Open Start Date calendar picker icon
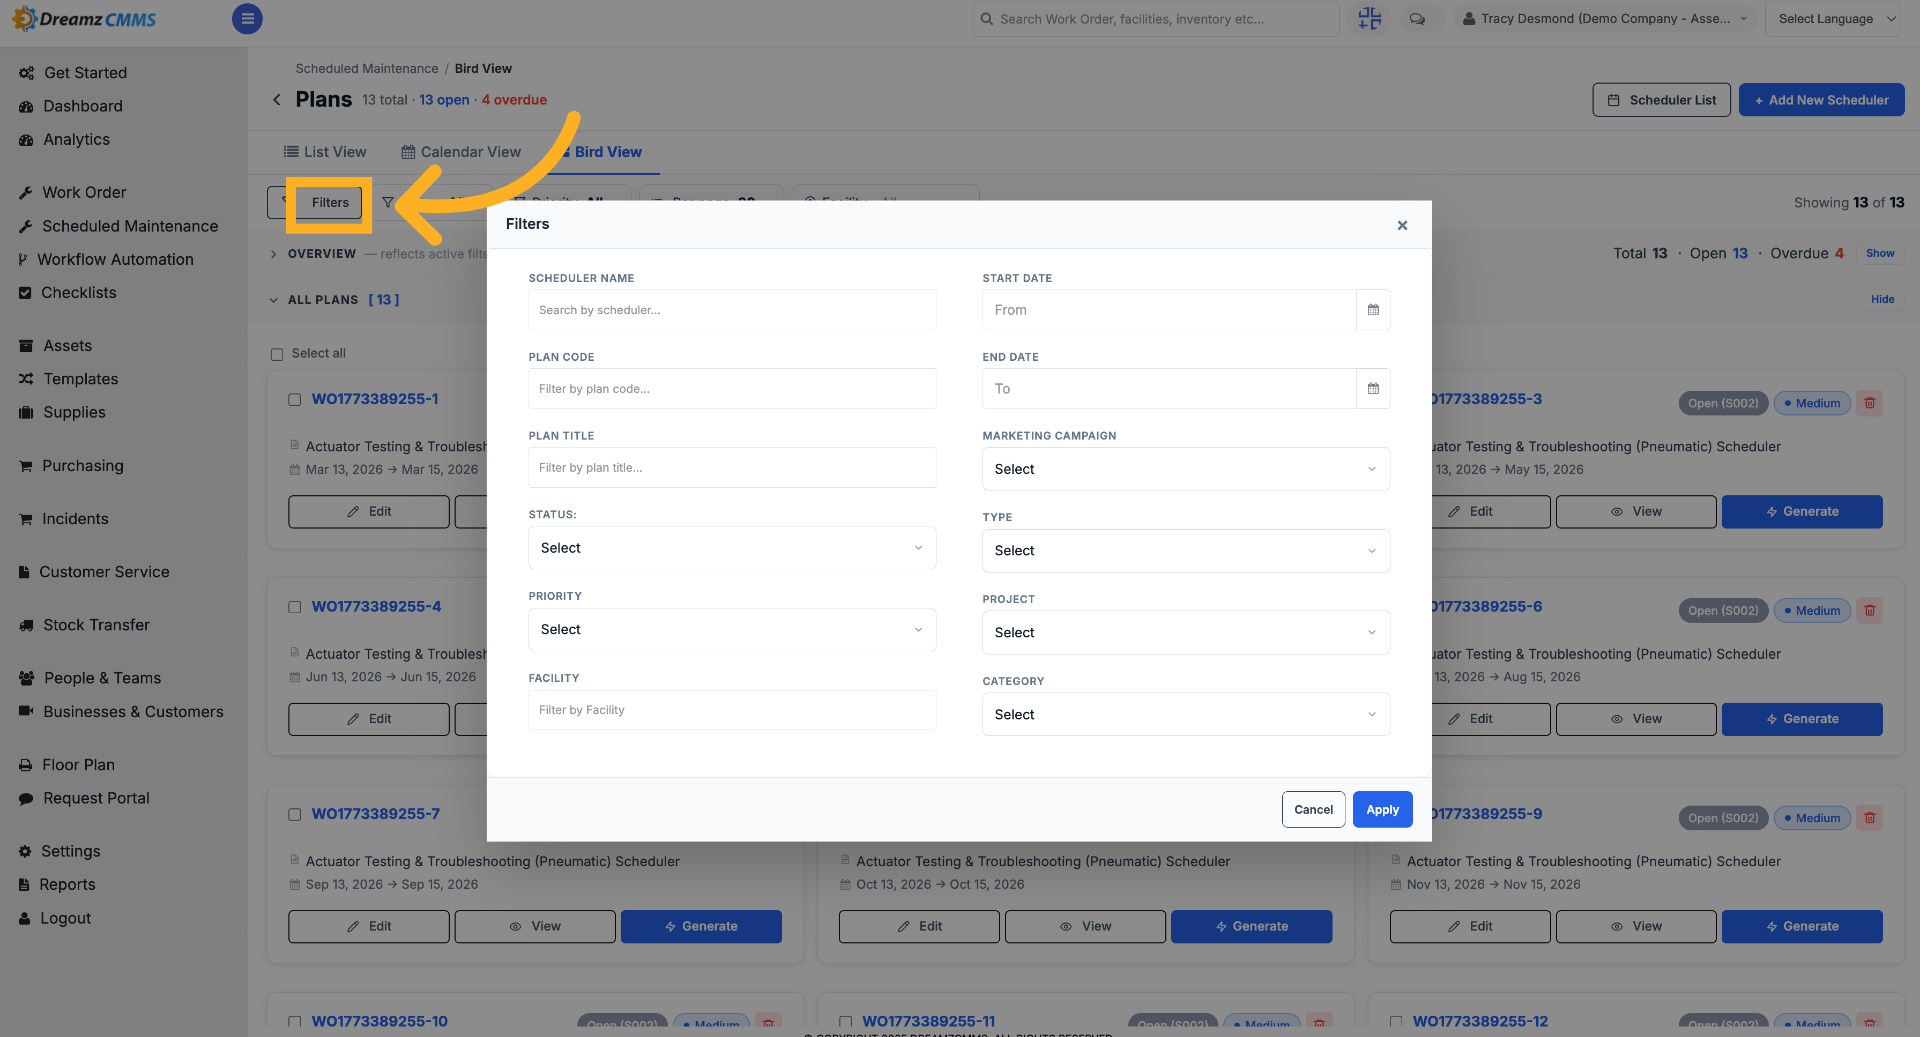This screenshot has height=1037, width=1920. 1373,310
